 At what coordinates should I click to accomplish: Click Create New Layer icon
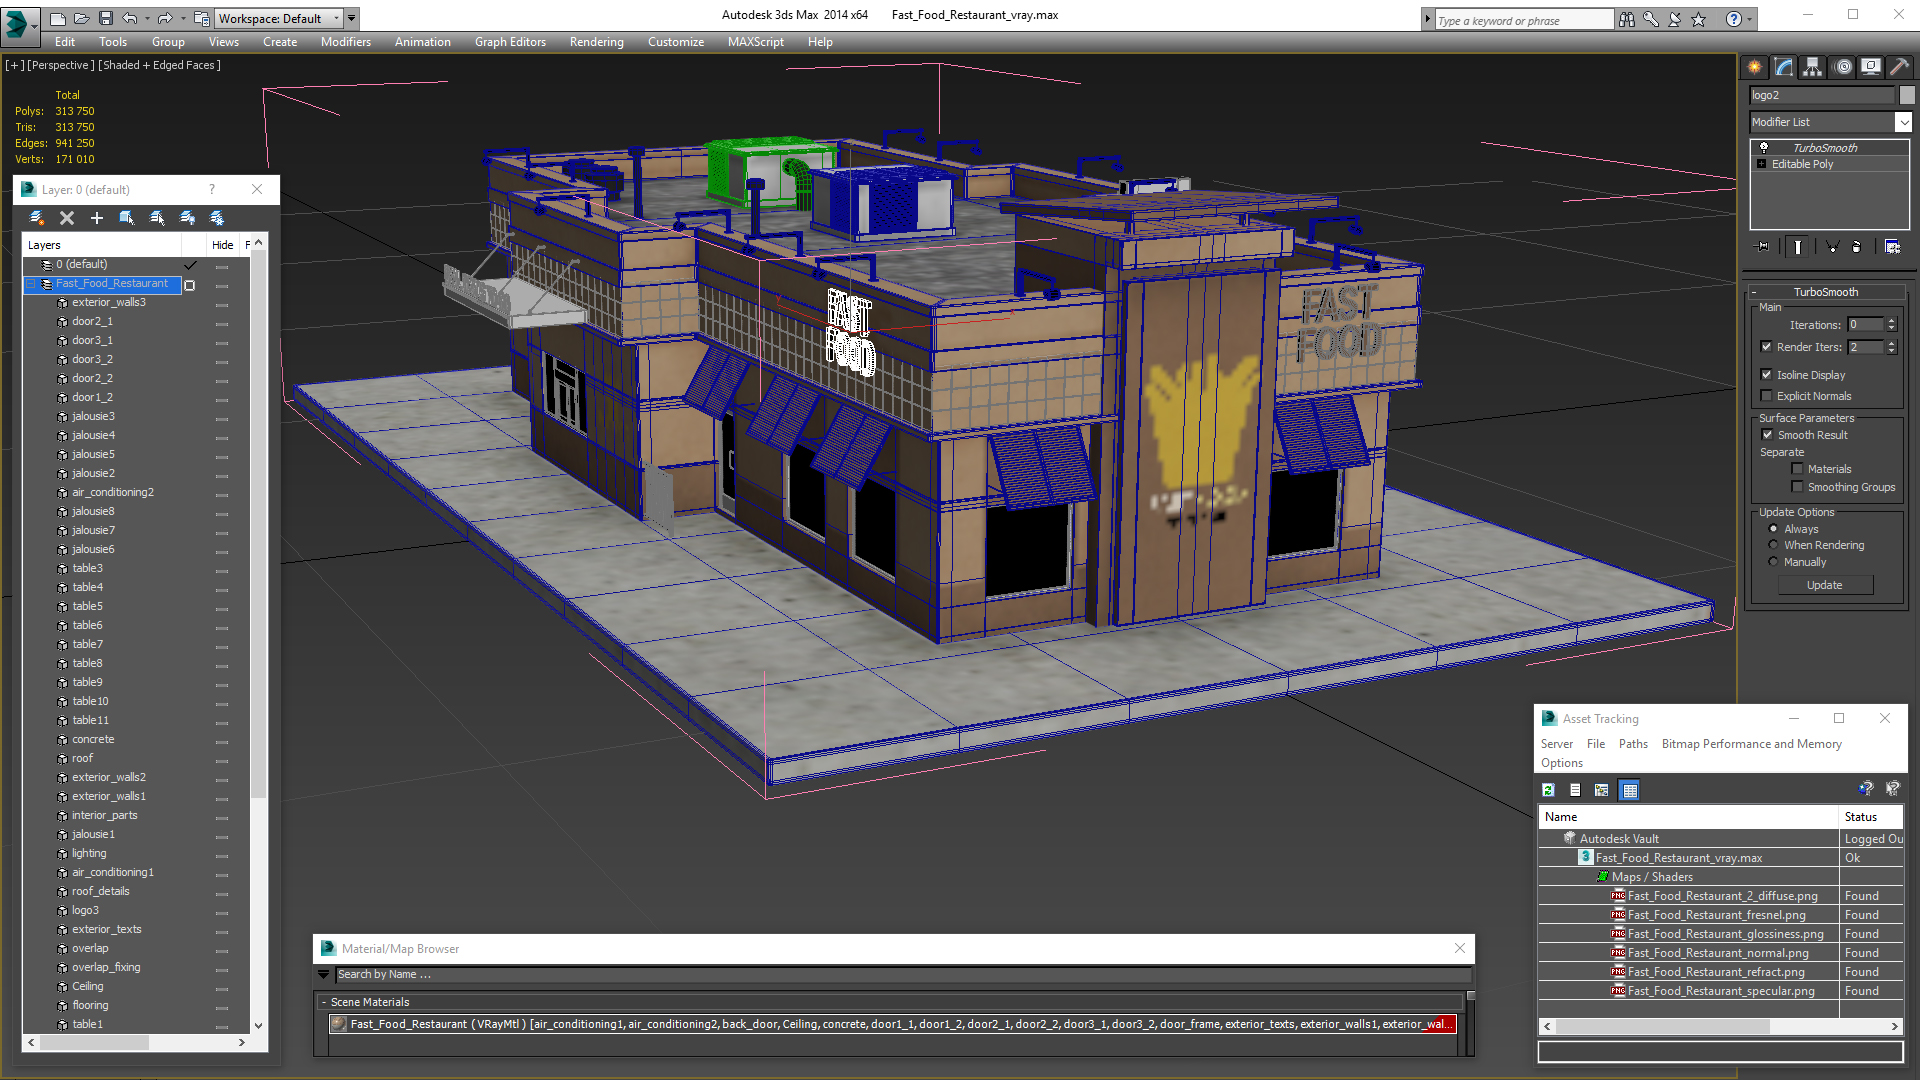click(37, 218)
